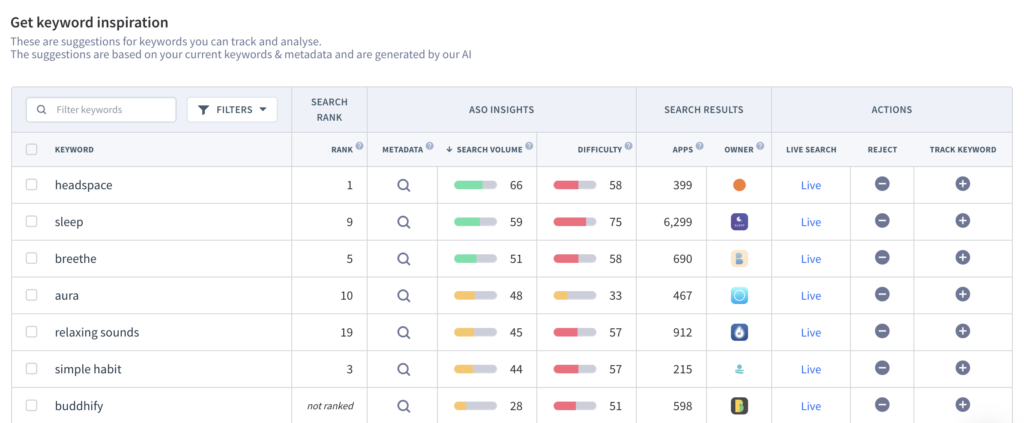Check the aura row checkbox
Viewport: 1024px width, 423px height.
click(x=31, y=295)
